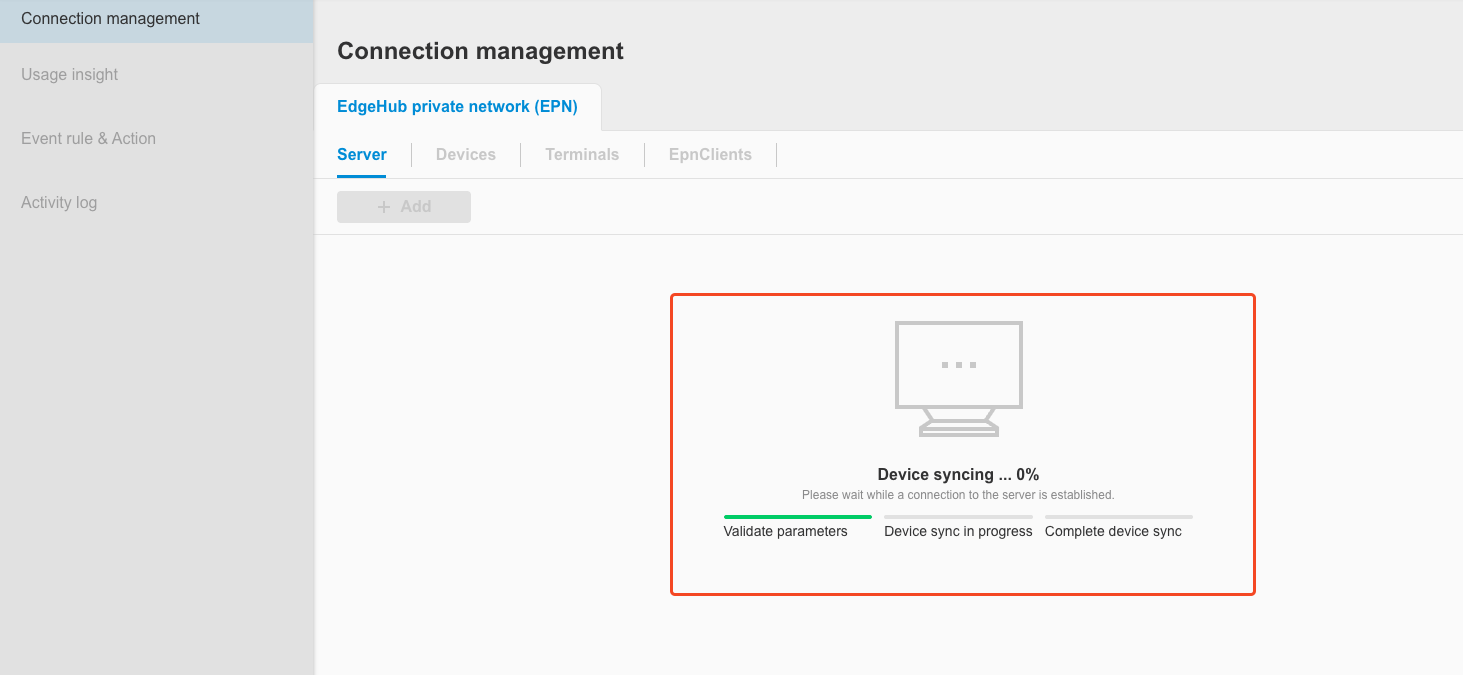The width and height of the screenshot is (1463, 675).
Task: View the Activity log section
Action: [61, 202]
